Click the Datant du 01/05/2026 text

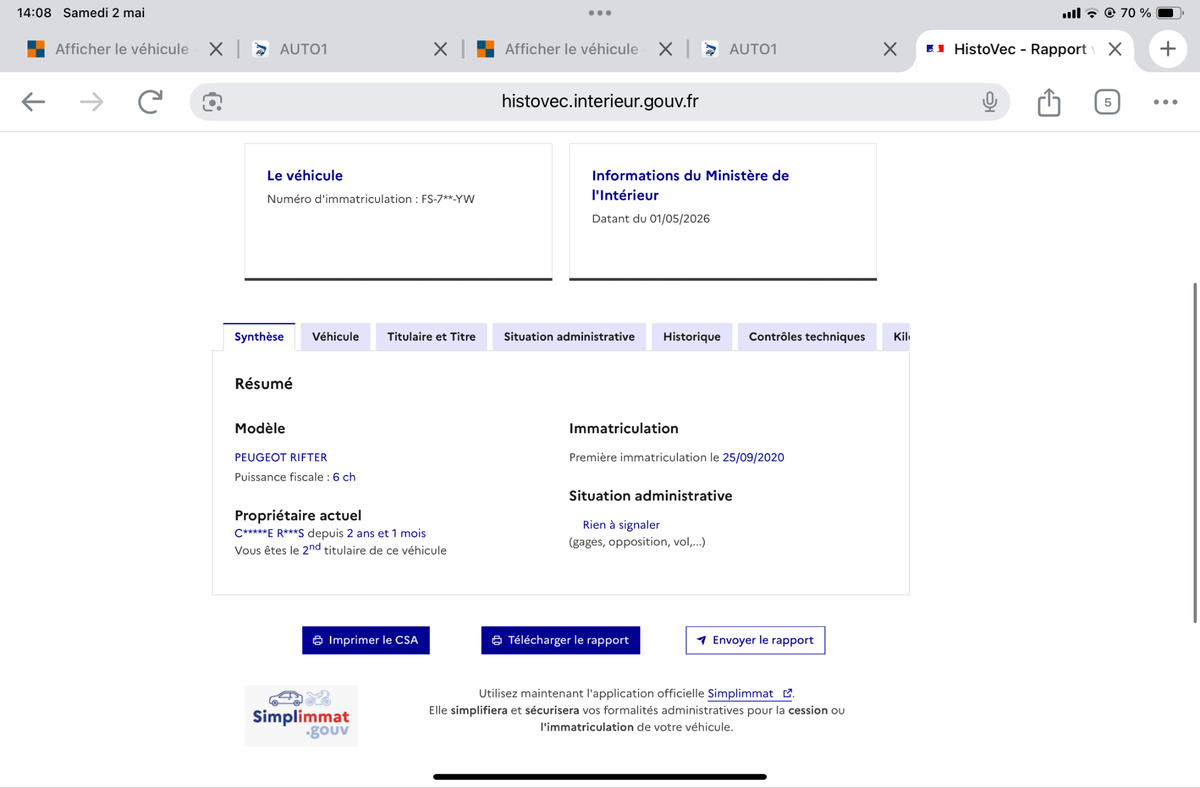pyautogui.click(x=651, y=218)
